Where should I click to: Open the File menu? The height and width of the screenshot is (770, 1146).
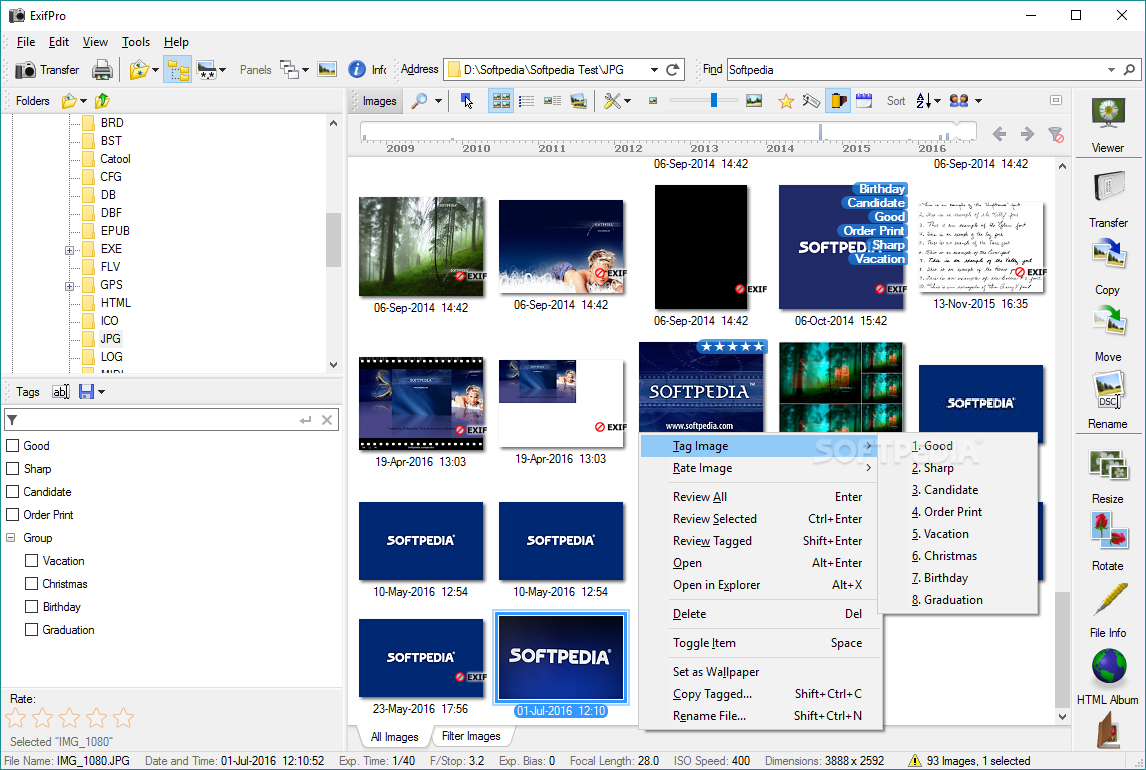click(x=26, y=42)
